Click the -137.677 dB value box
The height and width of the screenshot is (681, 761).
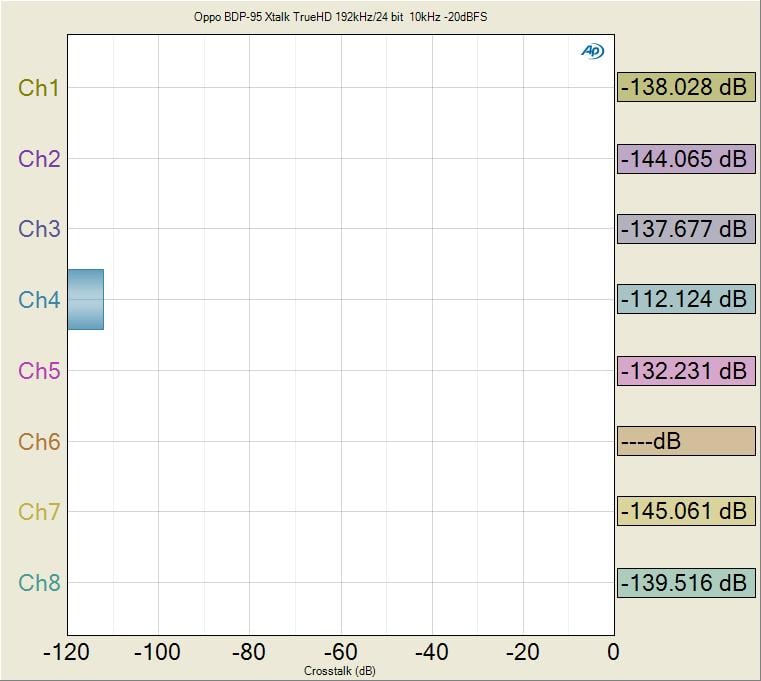coord(685,229)
